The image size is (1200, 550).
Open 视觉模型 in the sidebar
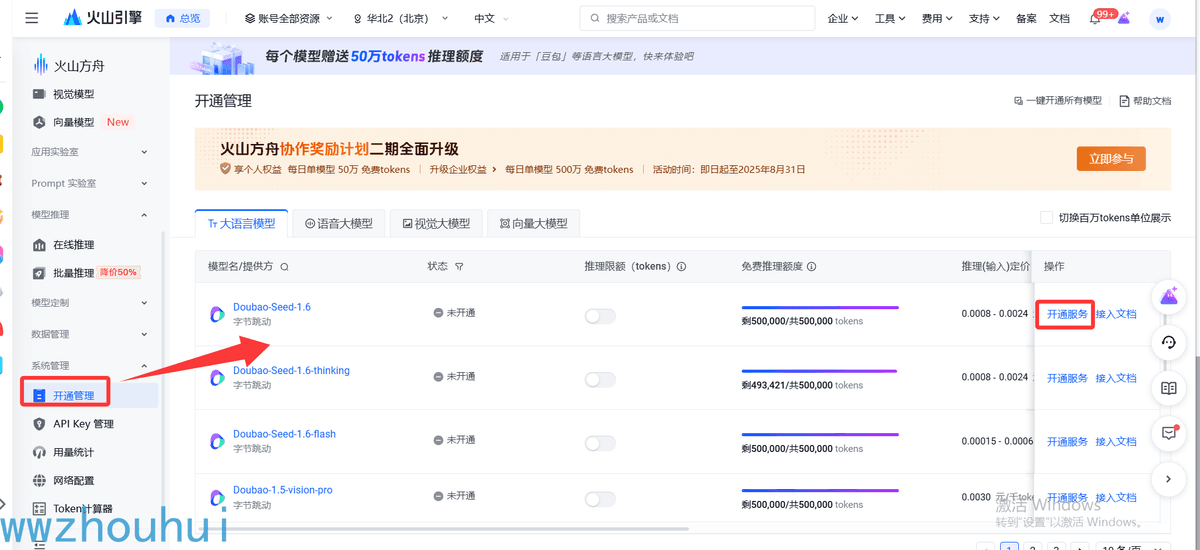tap(74, 94)
